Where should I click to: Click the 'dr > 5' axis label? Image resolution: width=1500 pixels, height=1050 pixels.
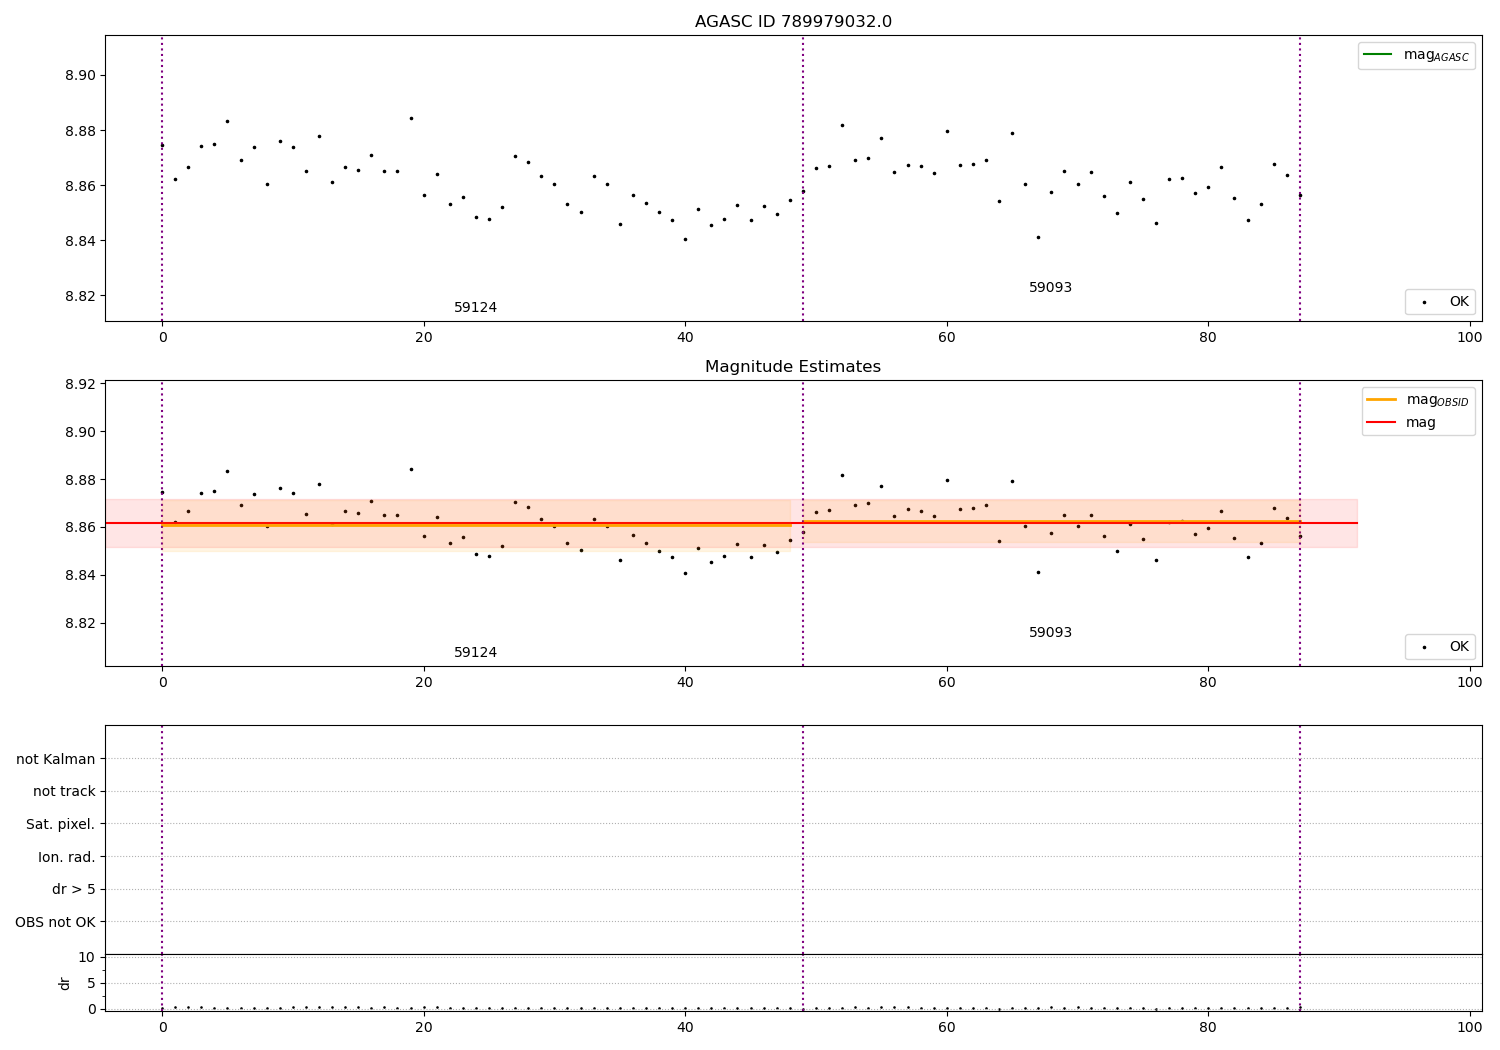click(x=74, y=889)
